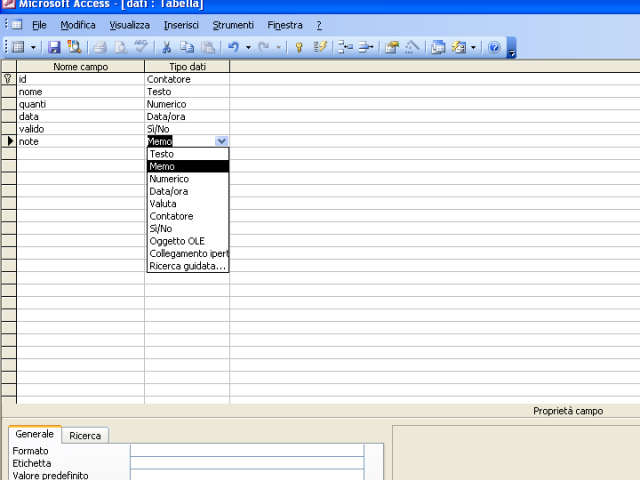Open the Inserisci menu
Image resolution: width=640 pixels, height=480 pixels.
click(181, 24)
